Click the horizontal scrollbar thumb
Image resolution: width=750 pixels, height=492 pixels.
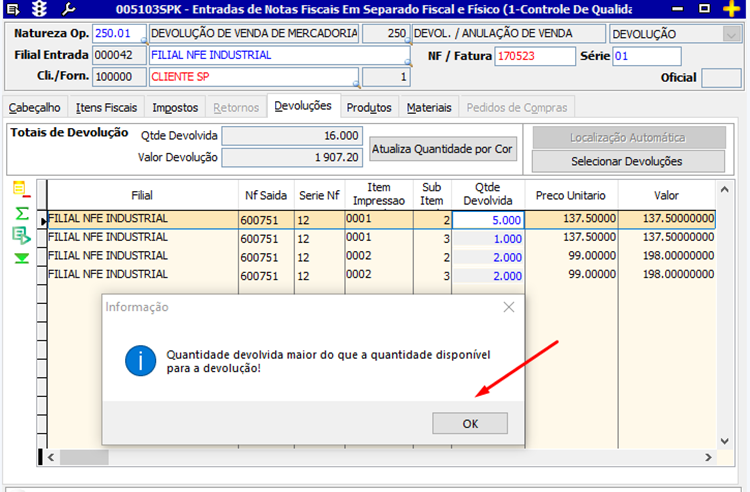point(84,458)
